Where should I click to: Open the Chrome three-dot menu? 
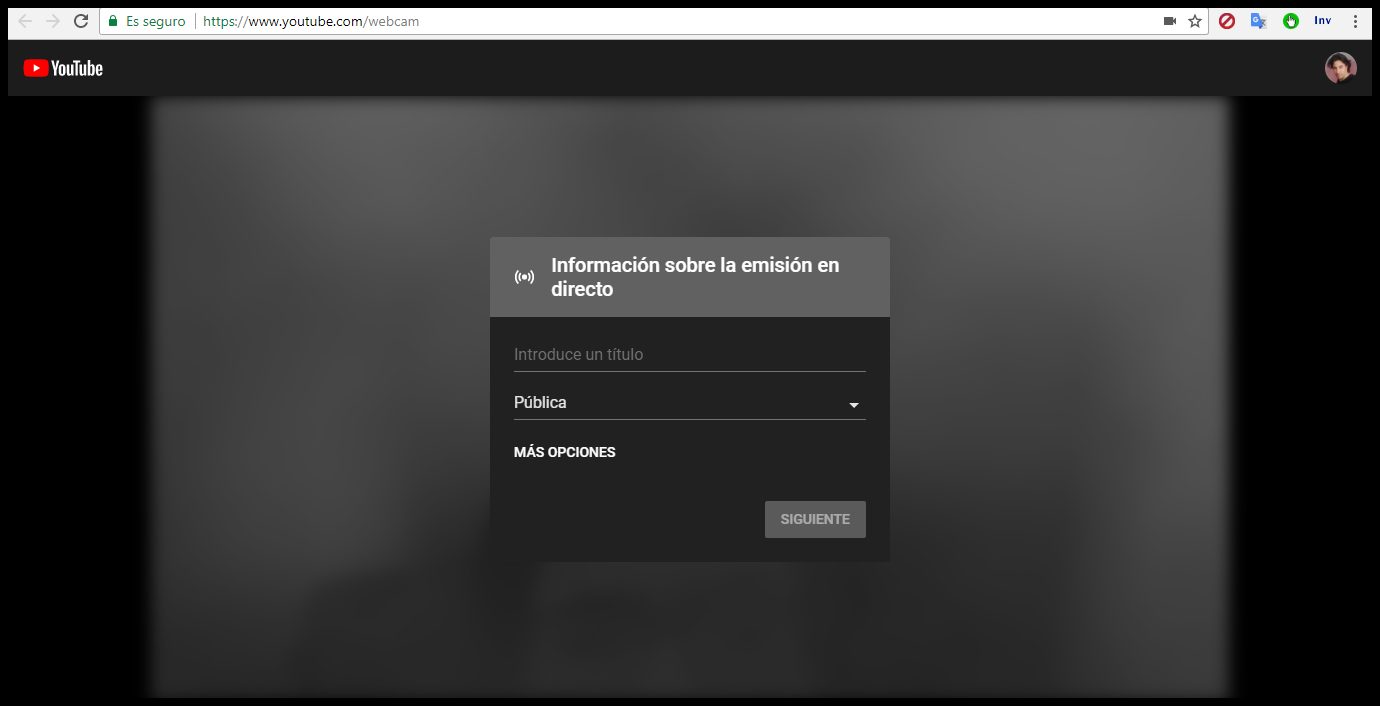click(x=1355, y=21)
